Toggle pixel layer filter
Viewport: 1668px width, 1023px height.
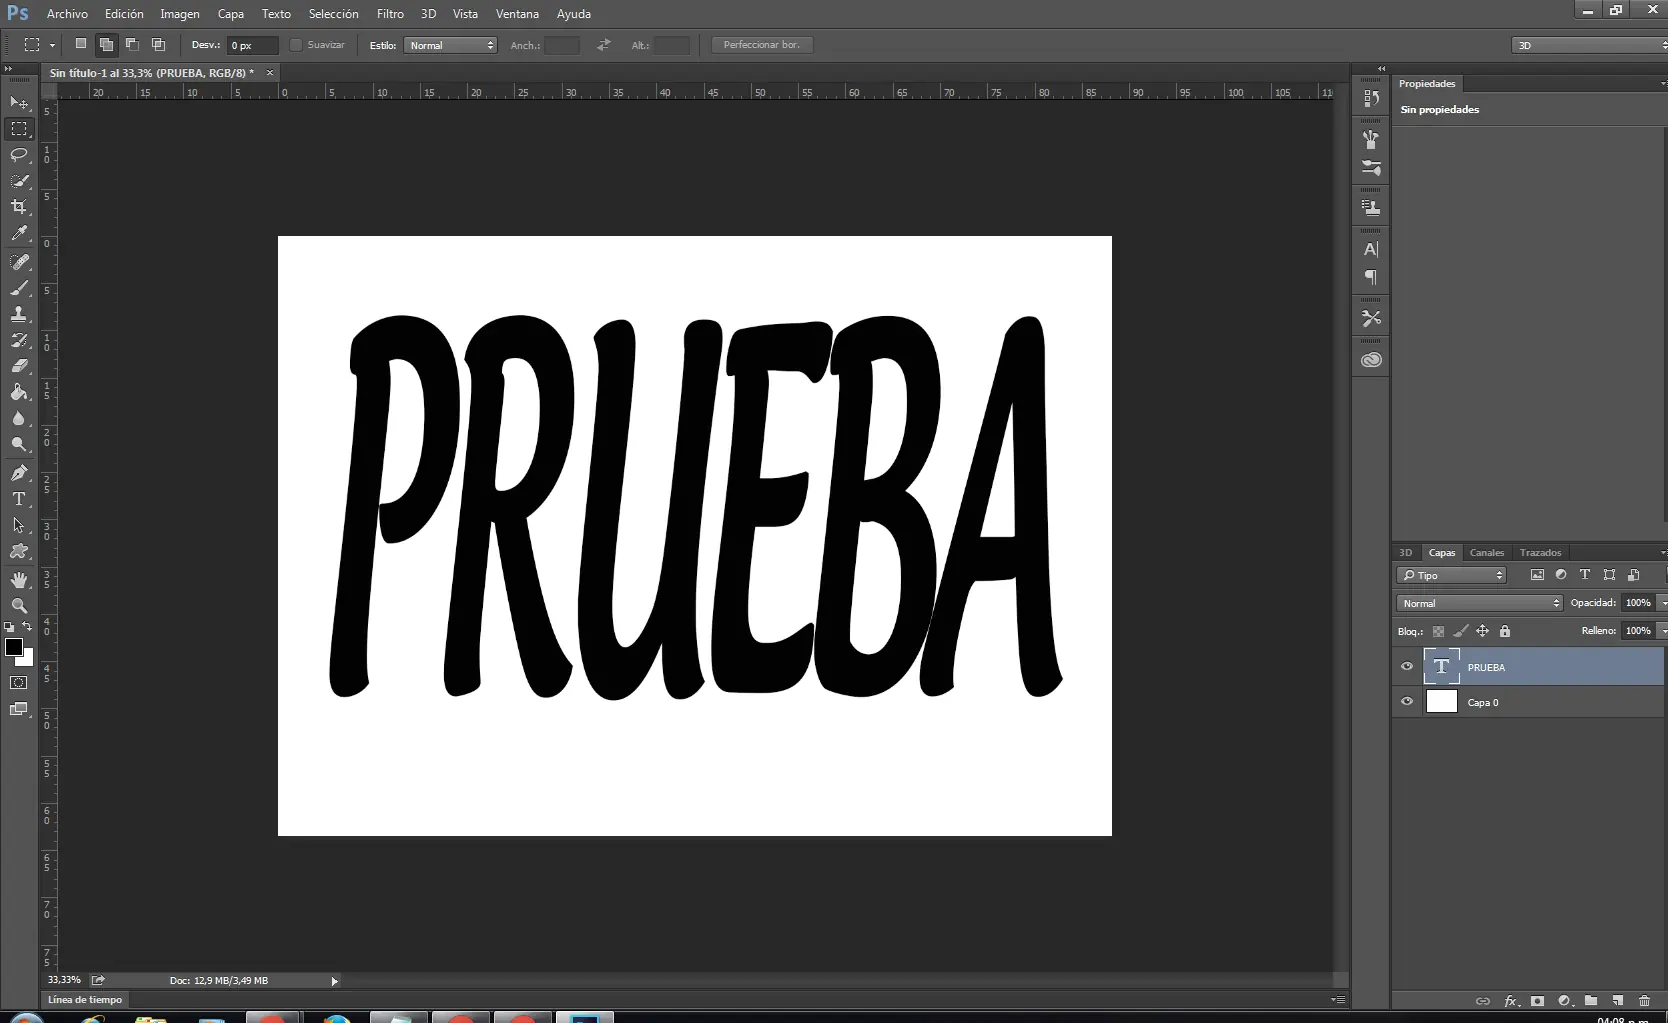[1537, 575]
